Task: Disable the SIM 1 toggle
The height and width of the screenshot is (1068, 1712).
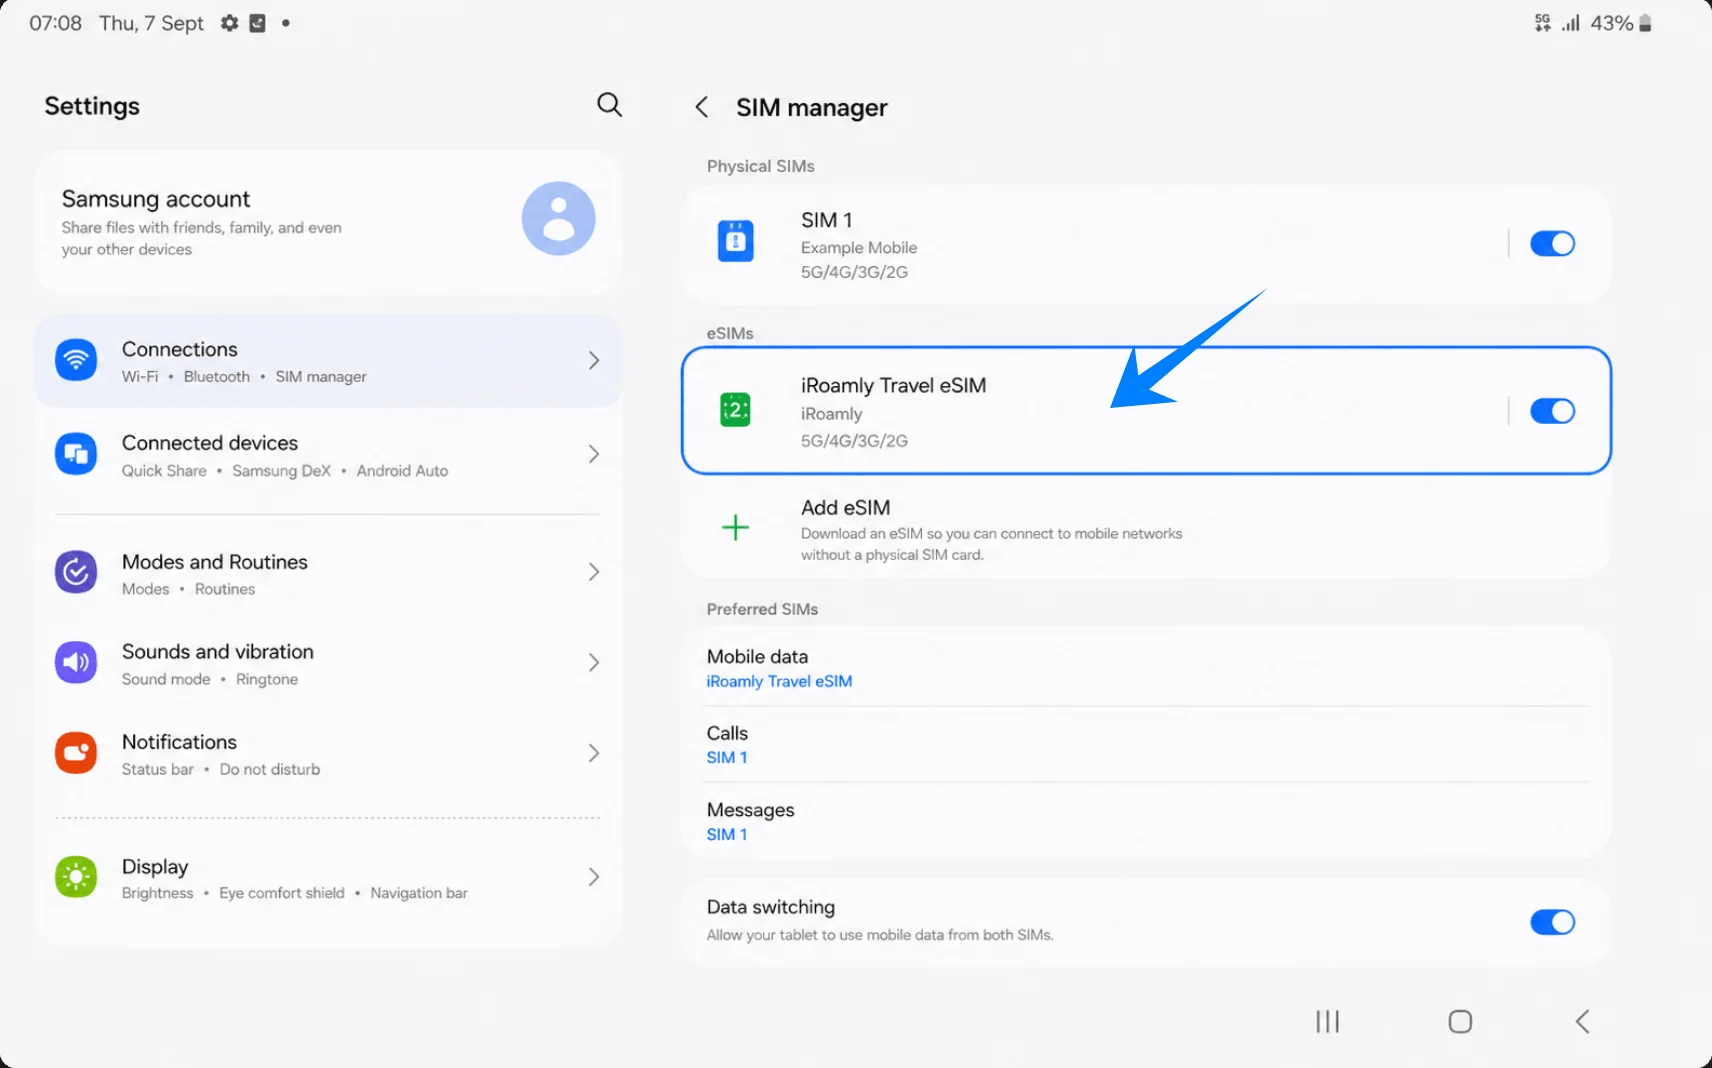Action: click(1552, 243)
